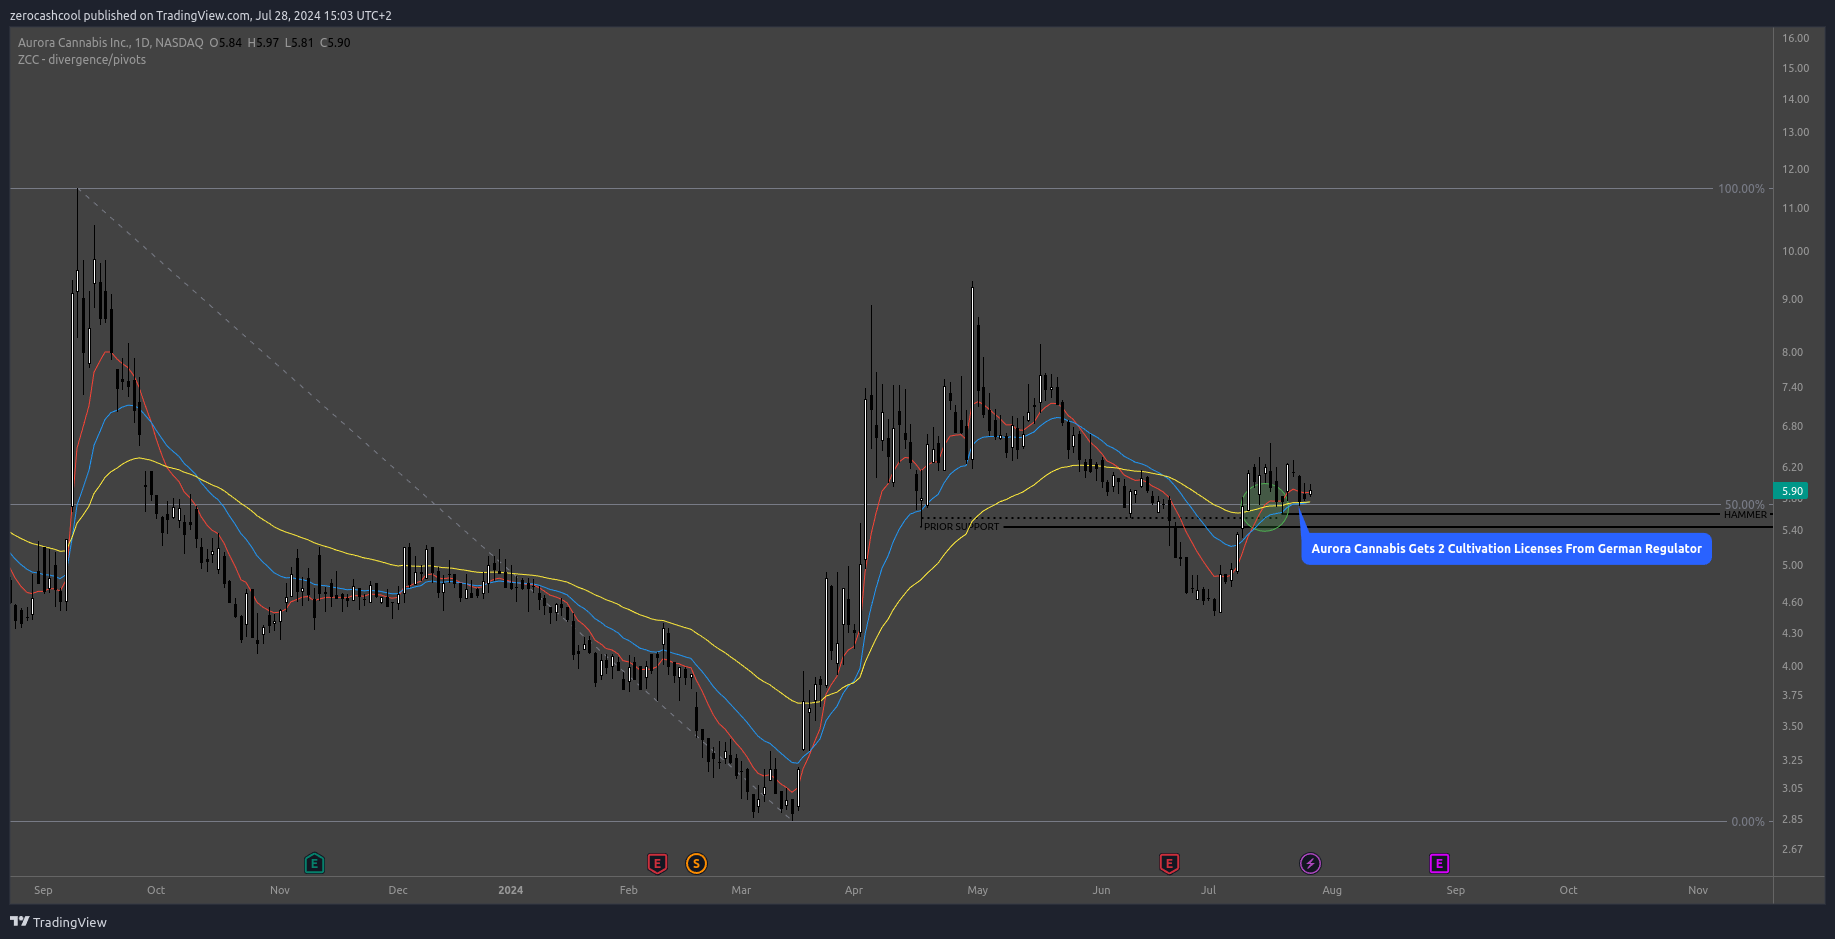Click the zerocashcool published header text
The image size is (1835, 939).
(x=200, y=15)
